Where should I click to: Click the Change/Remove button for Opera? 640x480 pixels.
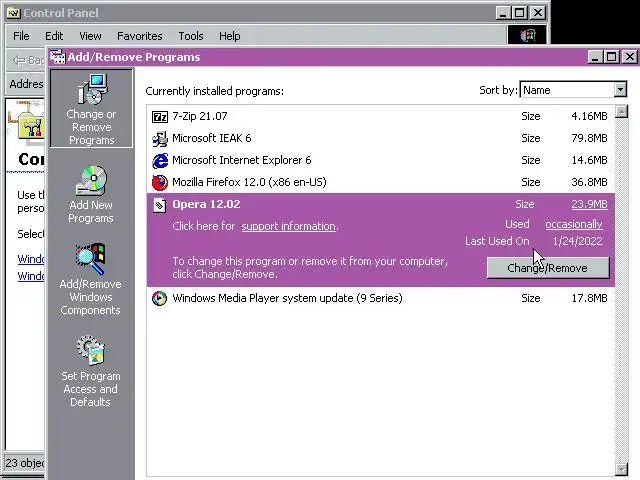[548, 268]
